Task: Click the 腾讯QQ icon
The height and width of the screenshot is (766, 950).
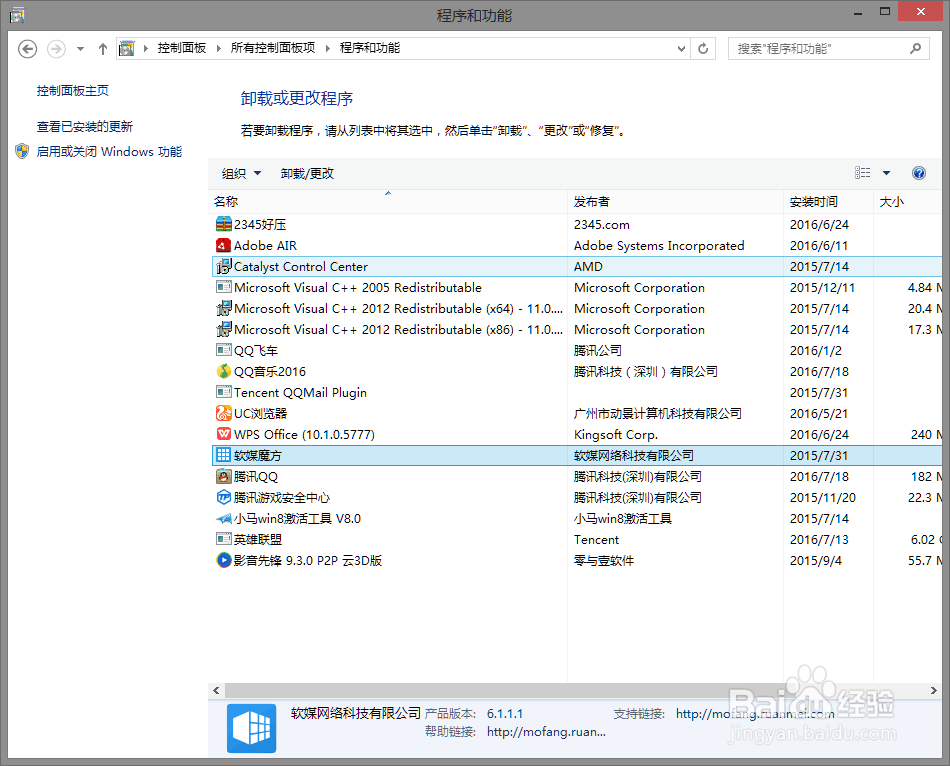Action: click(224, 476)
